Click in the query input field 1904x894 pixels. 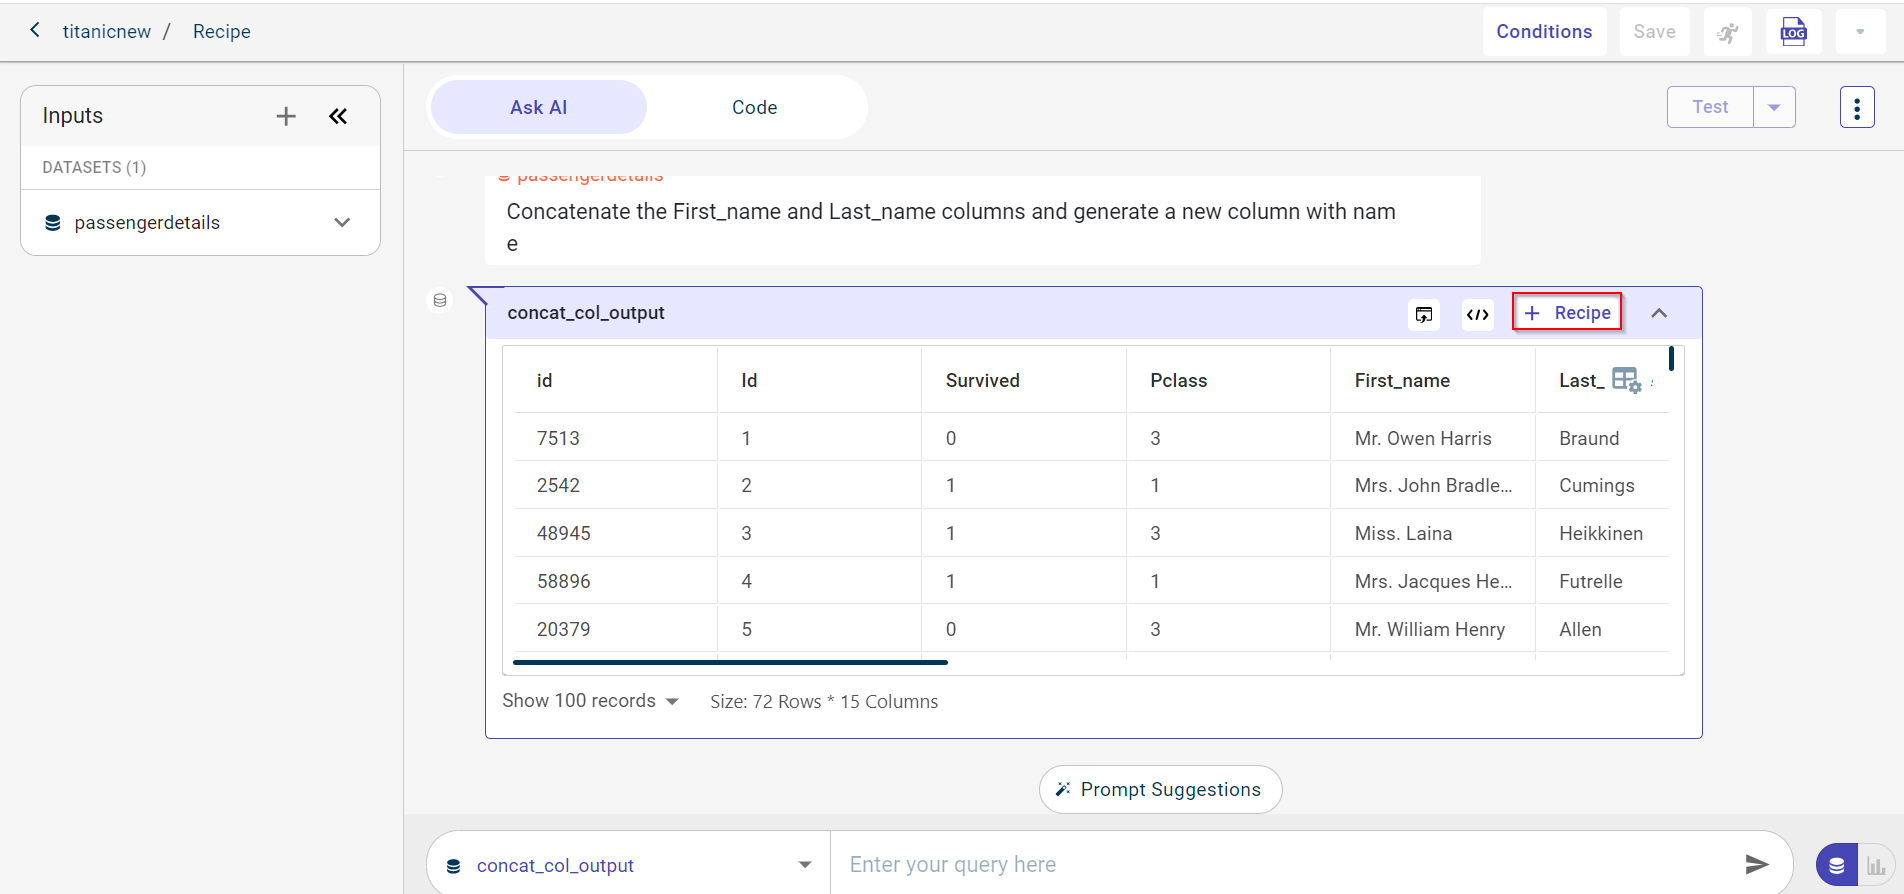coord(1280,864)
